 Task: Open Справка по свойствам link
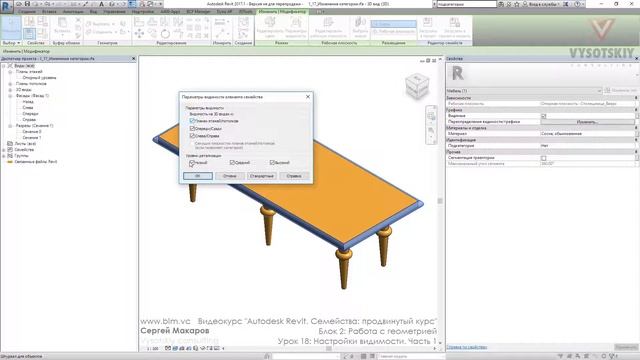point(467,347)
